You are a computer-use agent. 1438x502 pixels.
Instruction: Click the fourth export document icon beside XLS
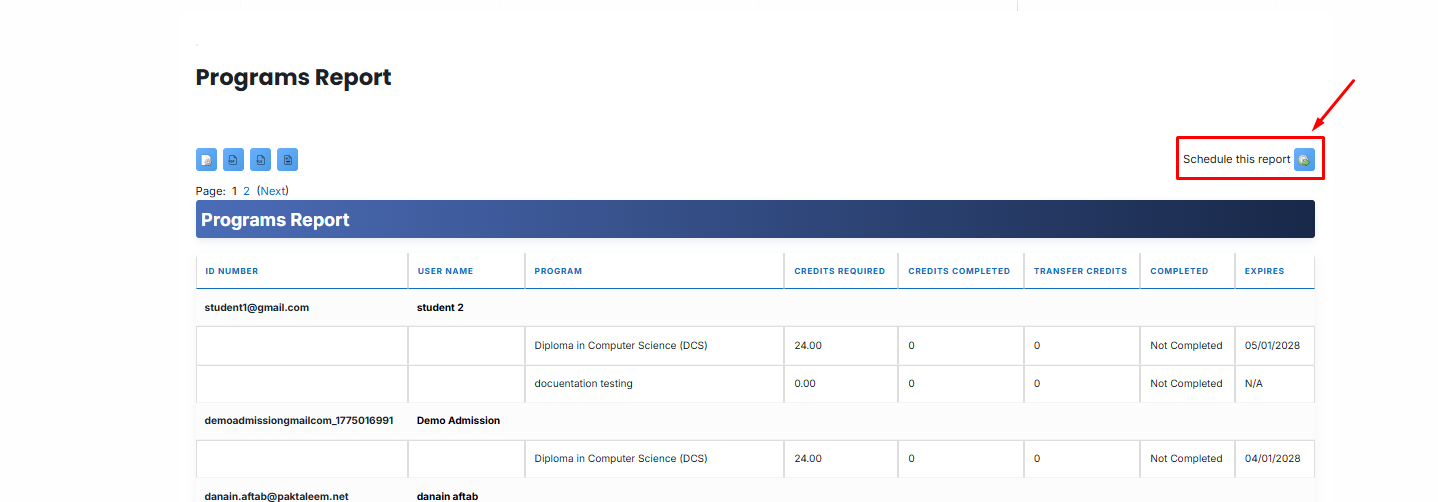(x=287, y=159)
